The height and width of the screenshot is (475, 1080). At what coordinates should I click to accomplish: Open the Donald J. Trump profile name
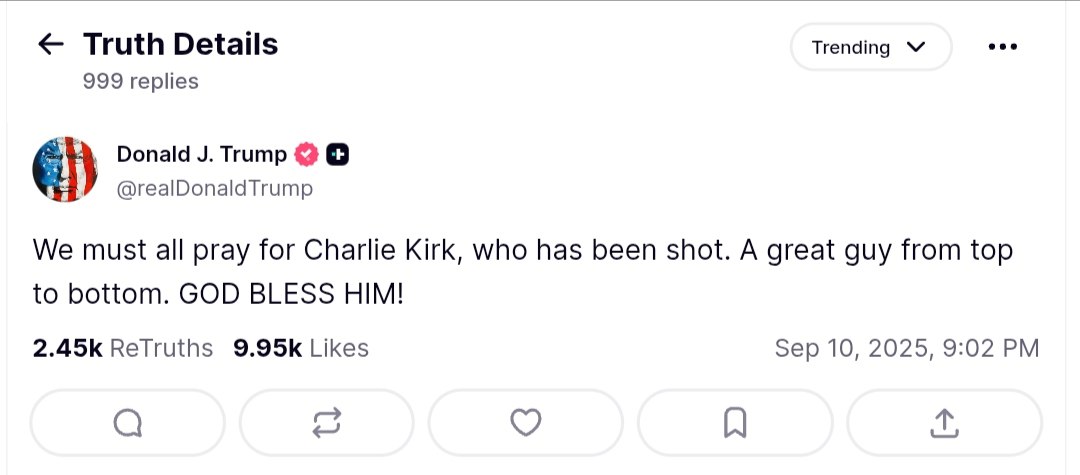point(202,155)
